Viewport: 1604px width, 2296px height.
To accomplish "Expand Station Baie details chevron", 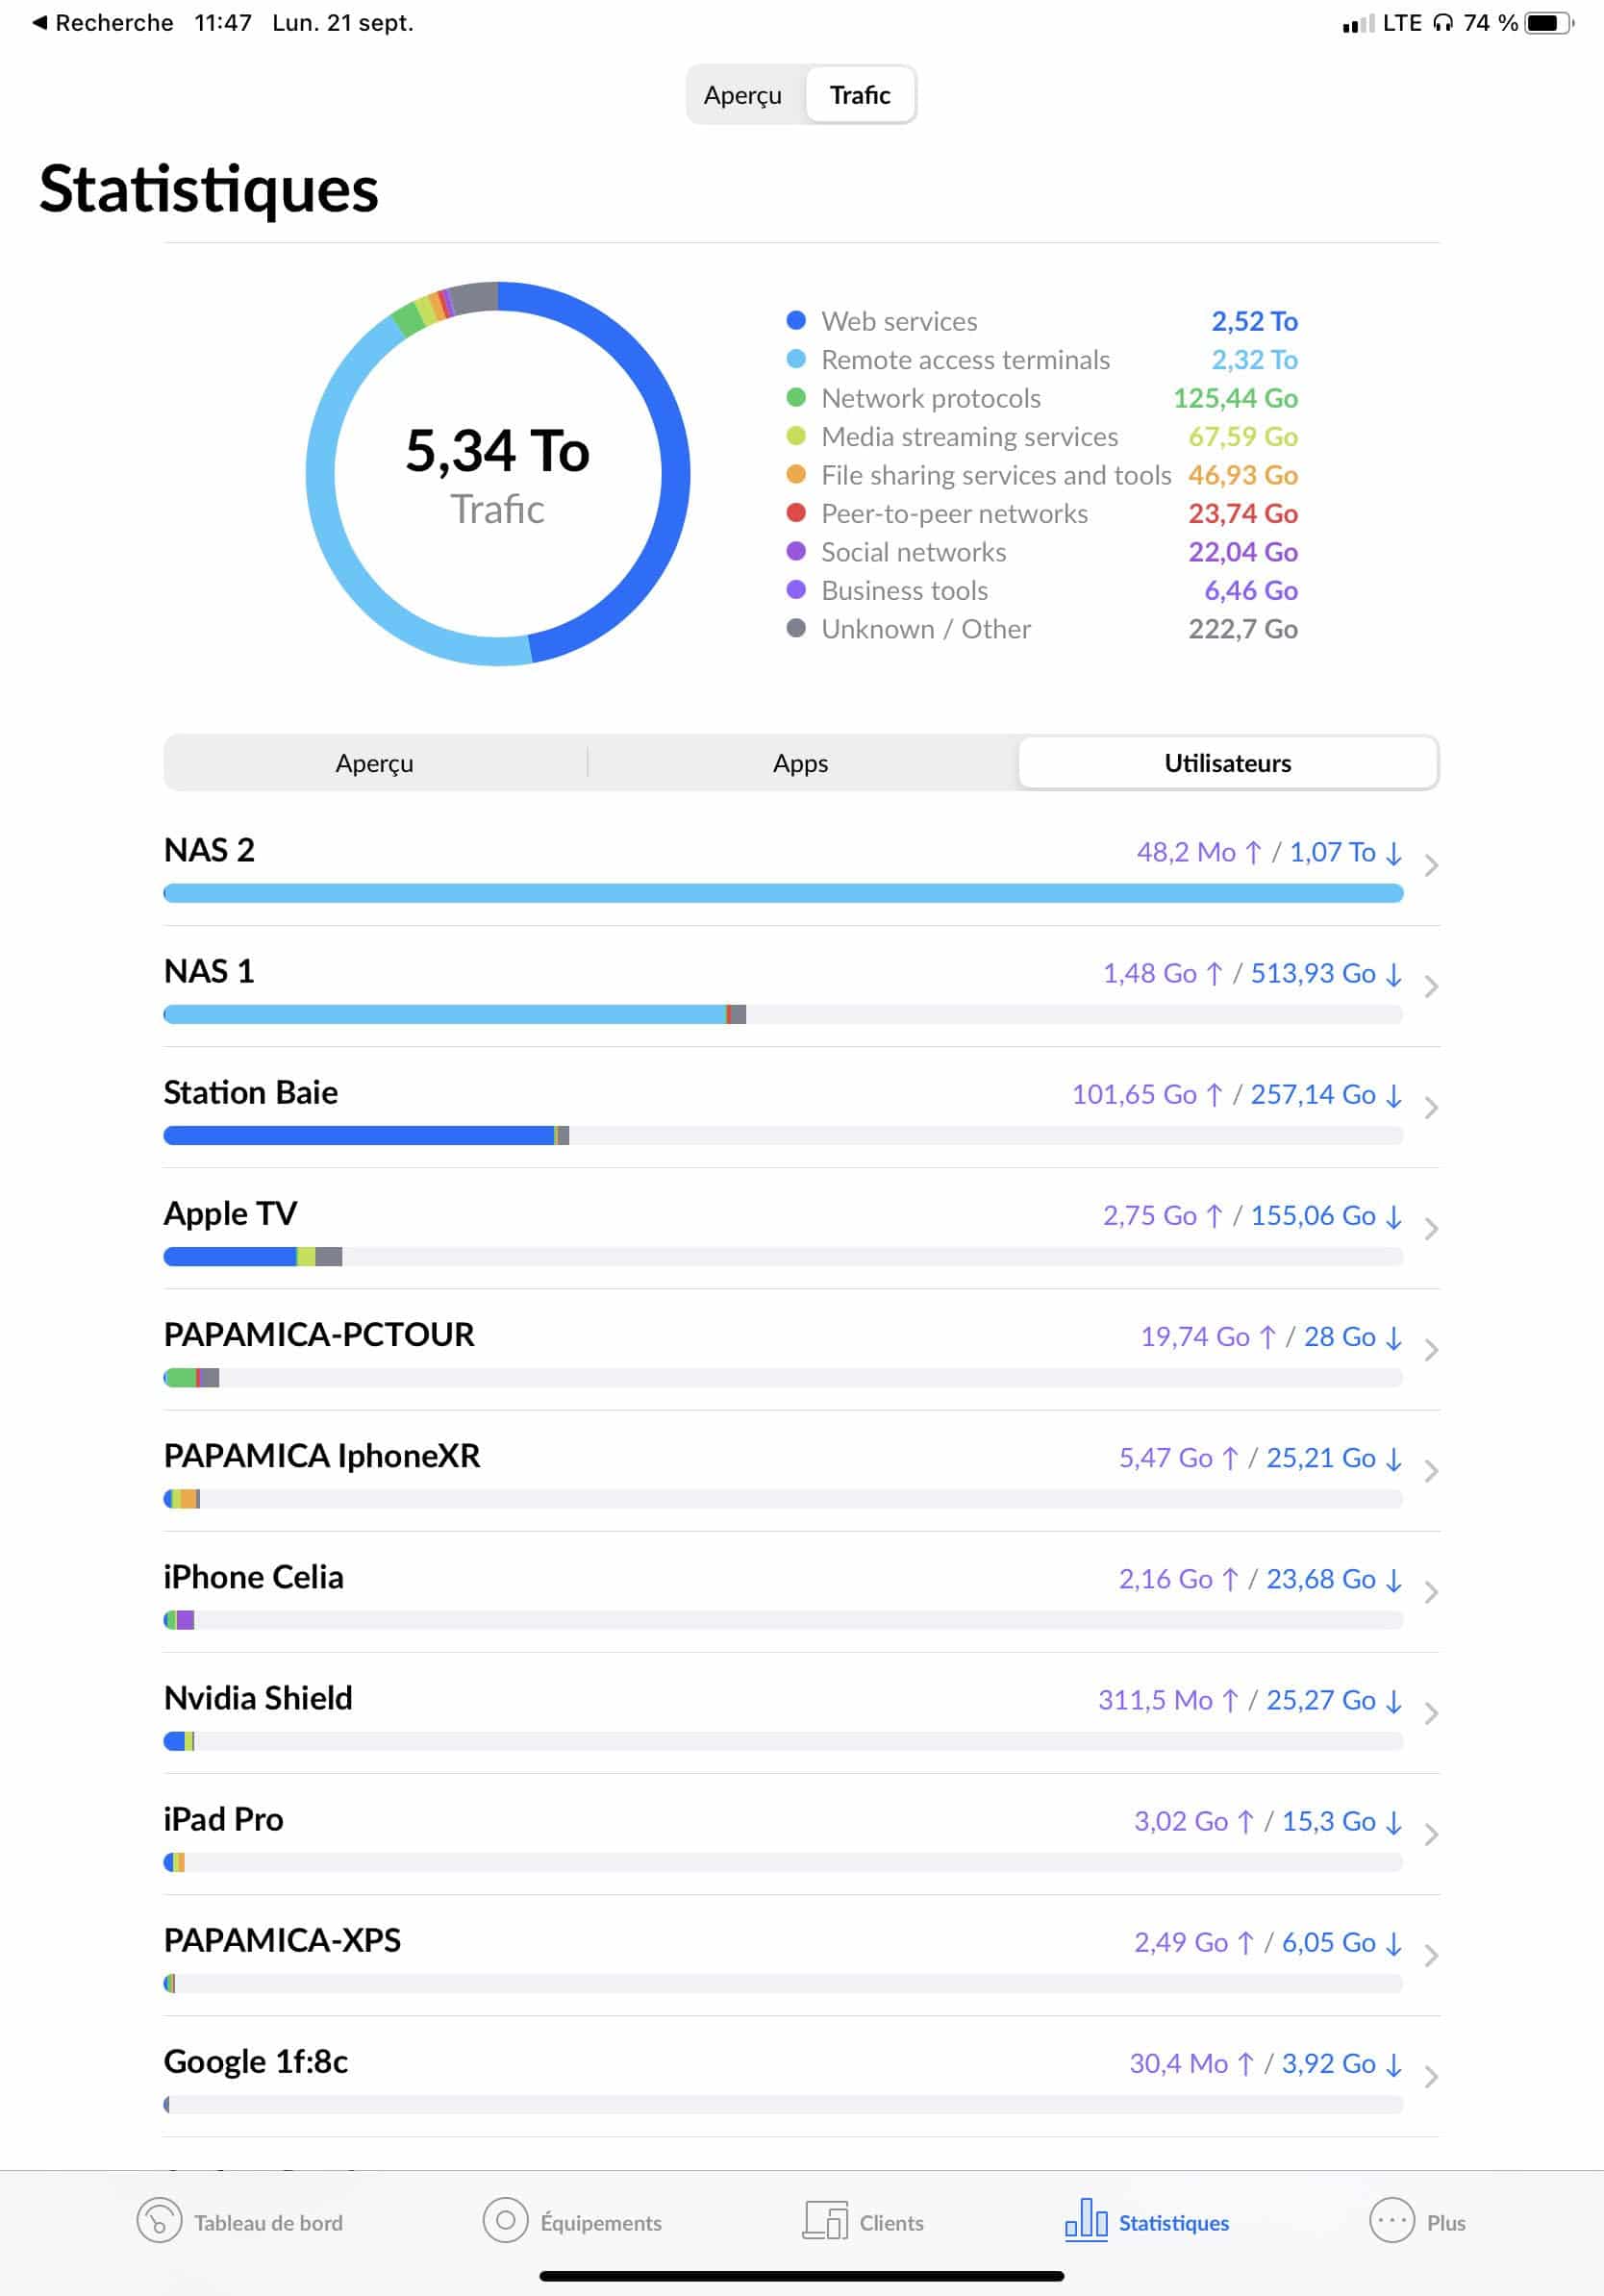I will (x=1432, y=1108).
